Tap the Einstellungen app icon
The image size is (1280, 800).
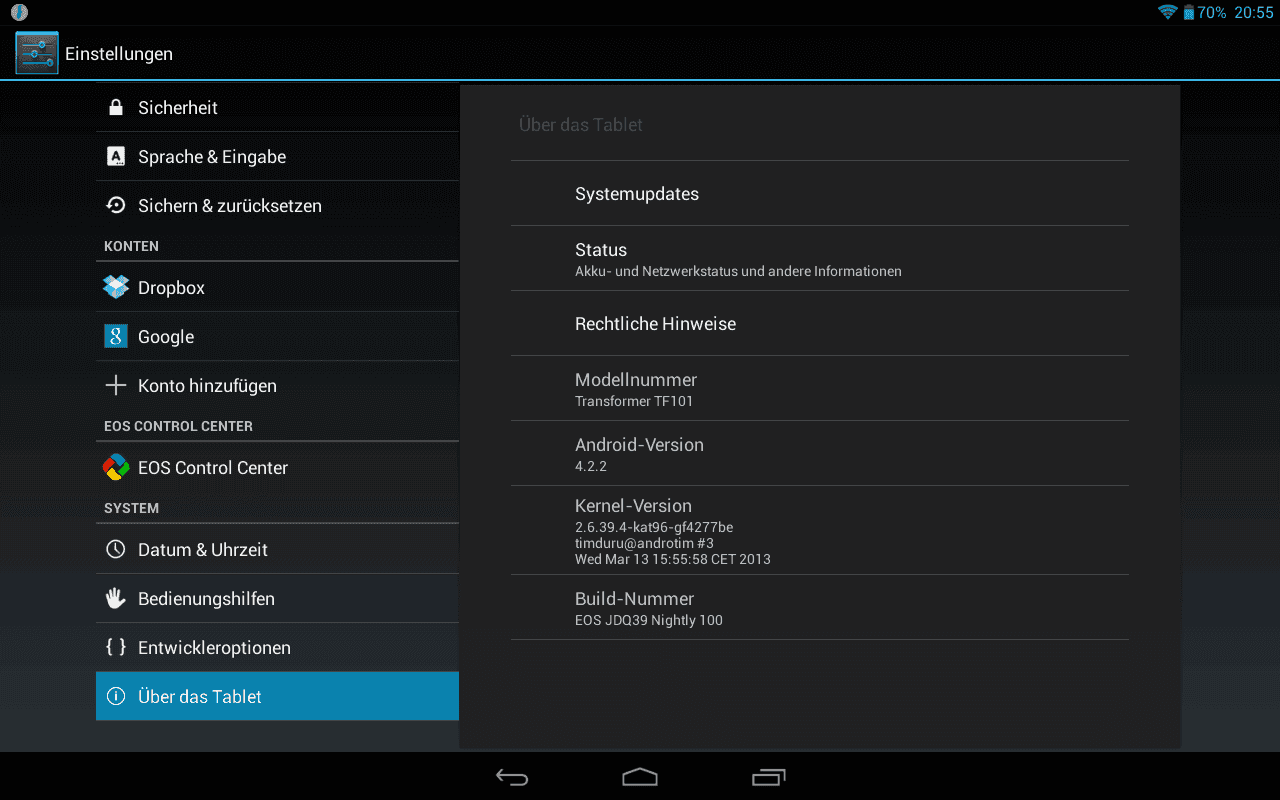(37, 53)
